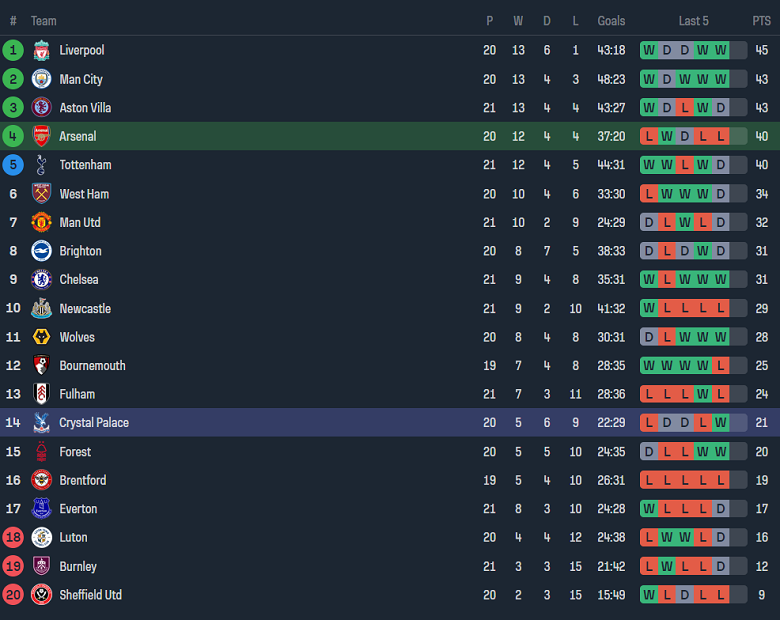Click the Tottenham cockerel crest
Screen dimensions: 780x620
[x=41, y=165]
